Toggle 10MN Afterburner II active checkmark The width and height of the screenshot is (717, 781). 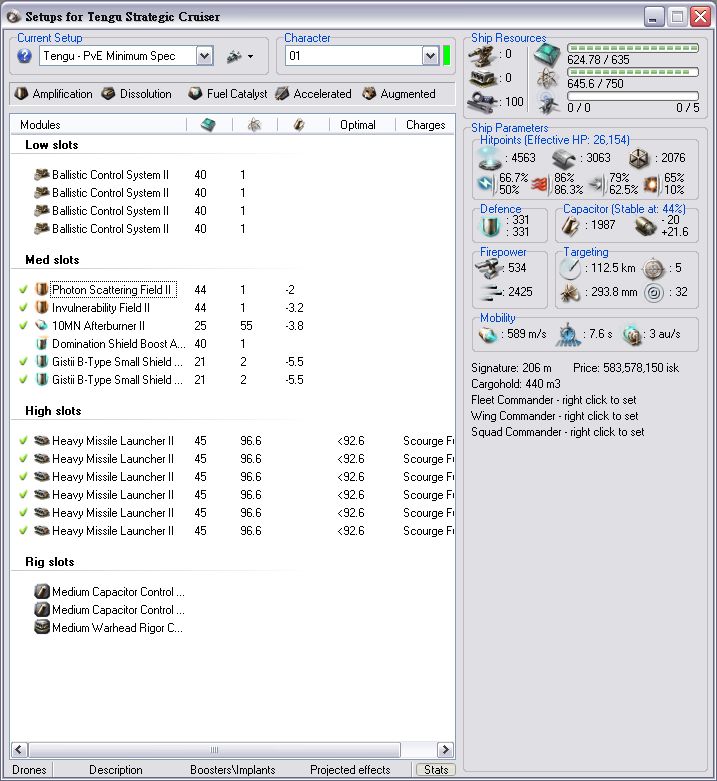pyautogui.click(x=23, y=325)
